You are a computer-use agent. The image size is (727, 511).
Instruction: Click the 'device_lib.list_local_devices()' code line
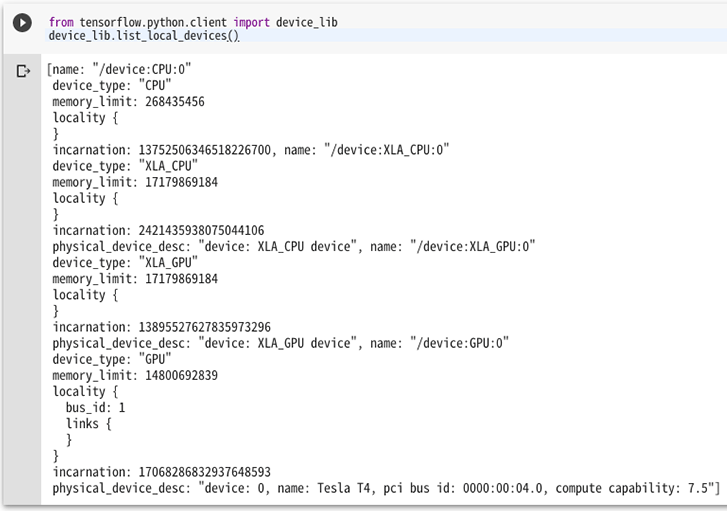tap(144, 36)
